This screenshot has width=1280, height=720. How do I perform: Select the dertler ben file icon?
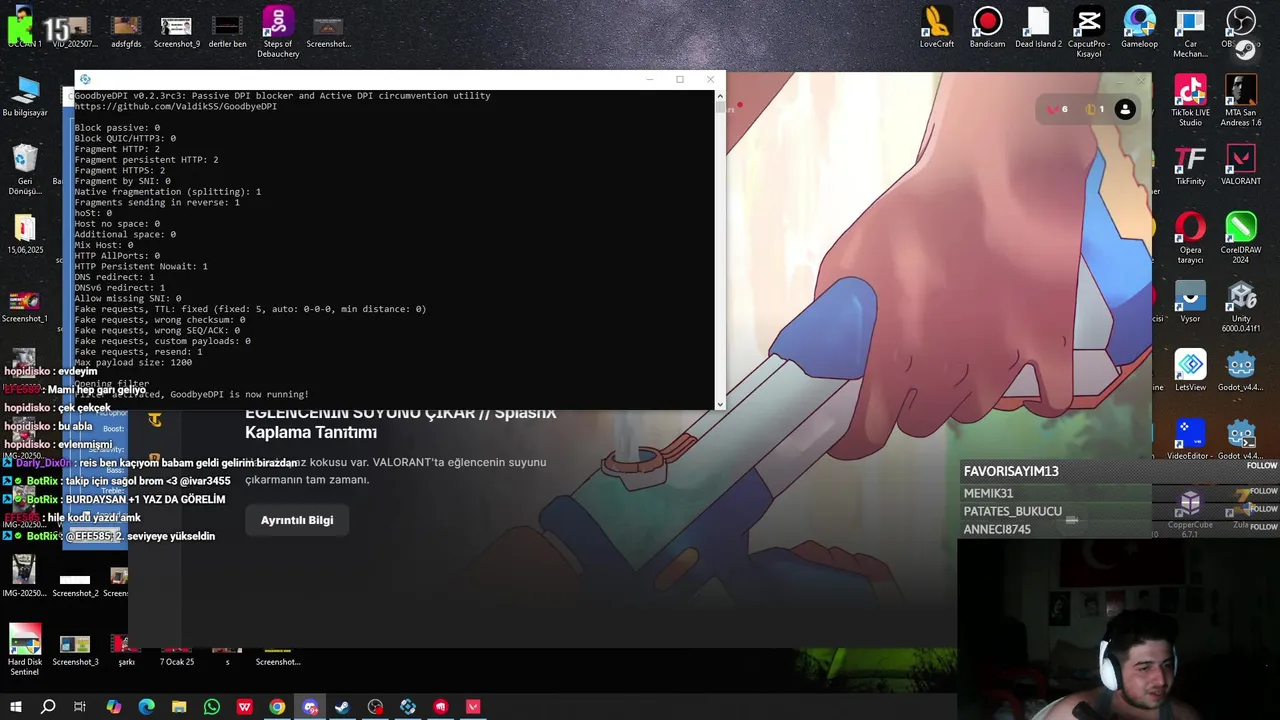(227, 28)
